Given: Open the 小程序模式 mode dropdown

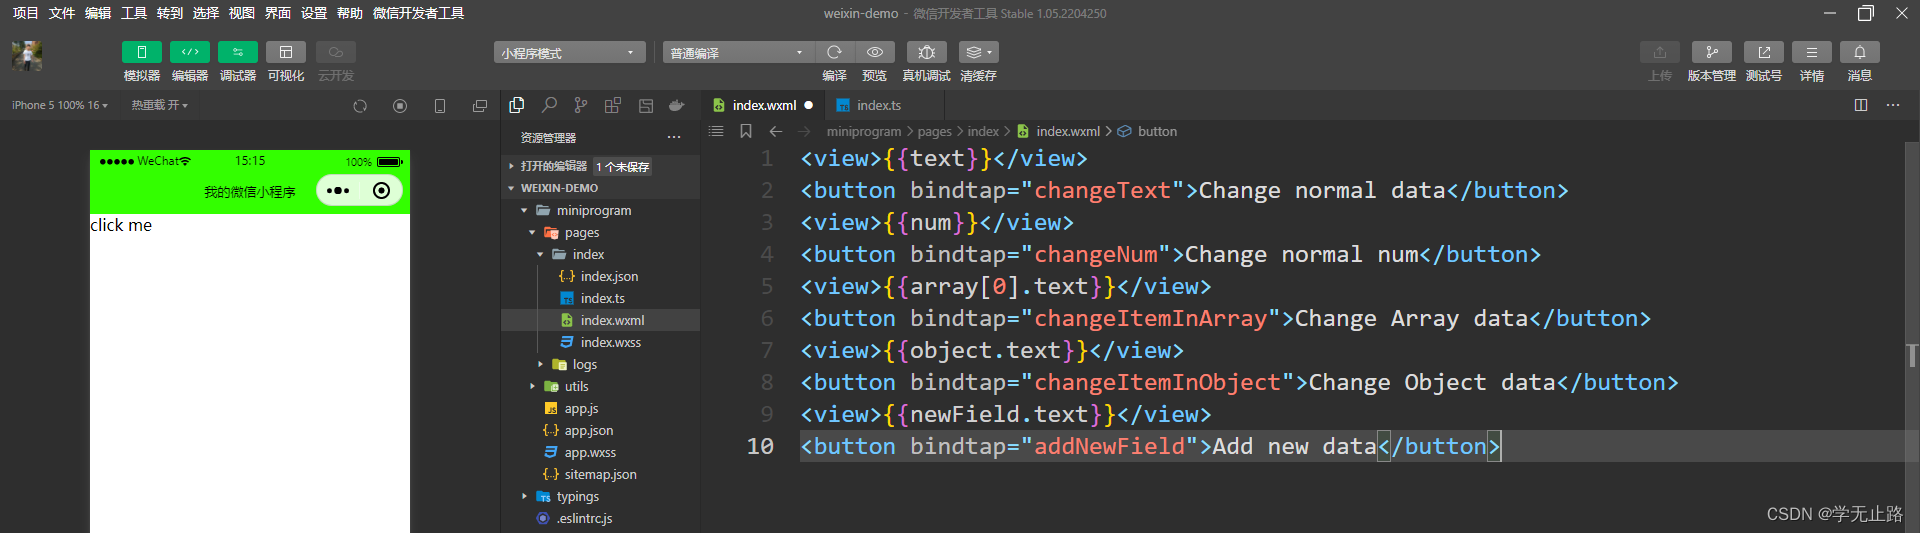Looking at the screenshot, I should pos(569,53).
